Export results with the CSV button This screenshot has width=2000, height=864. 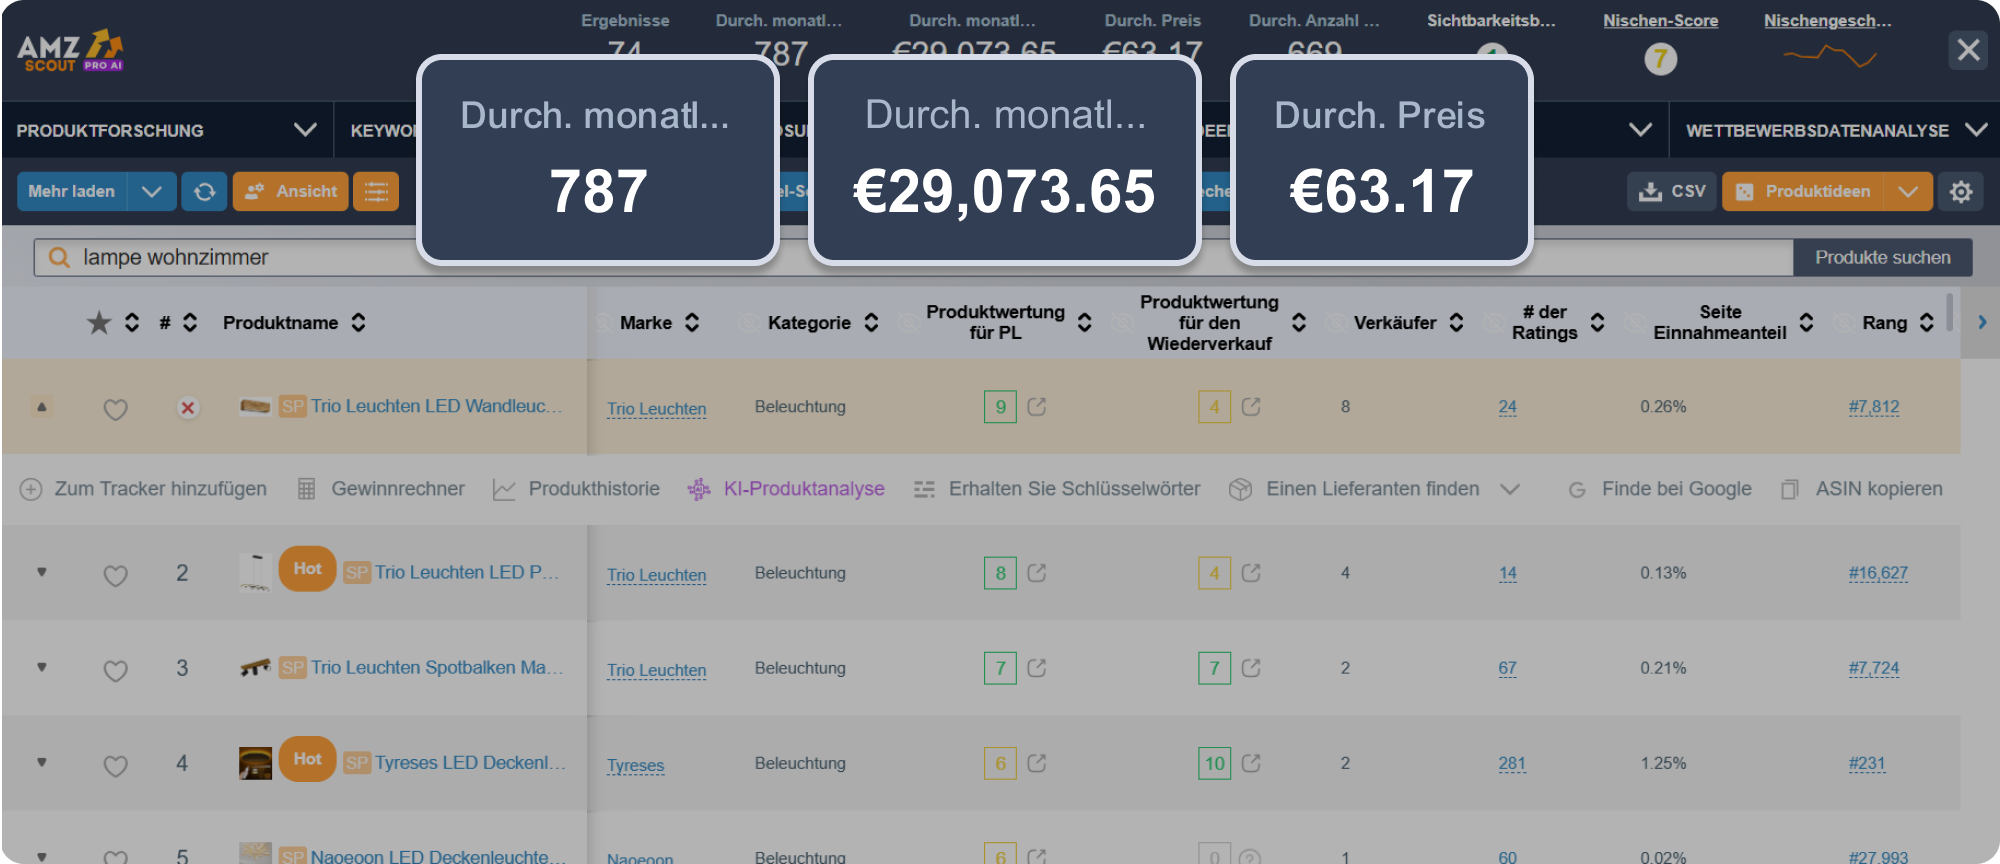(1672, 191)
